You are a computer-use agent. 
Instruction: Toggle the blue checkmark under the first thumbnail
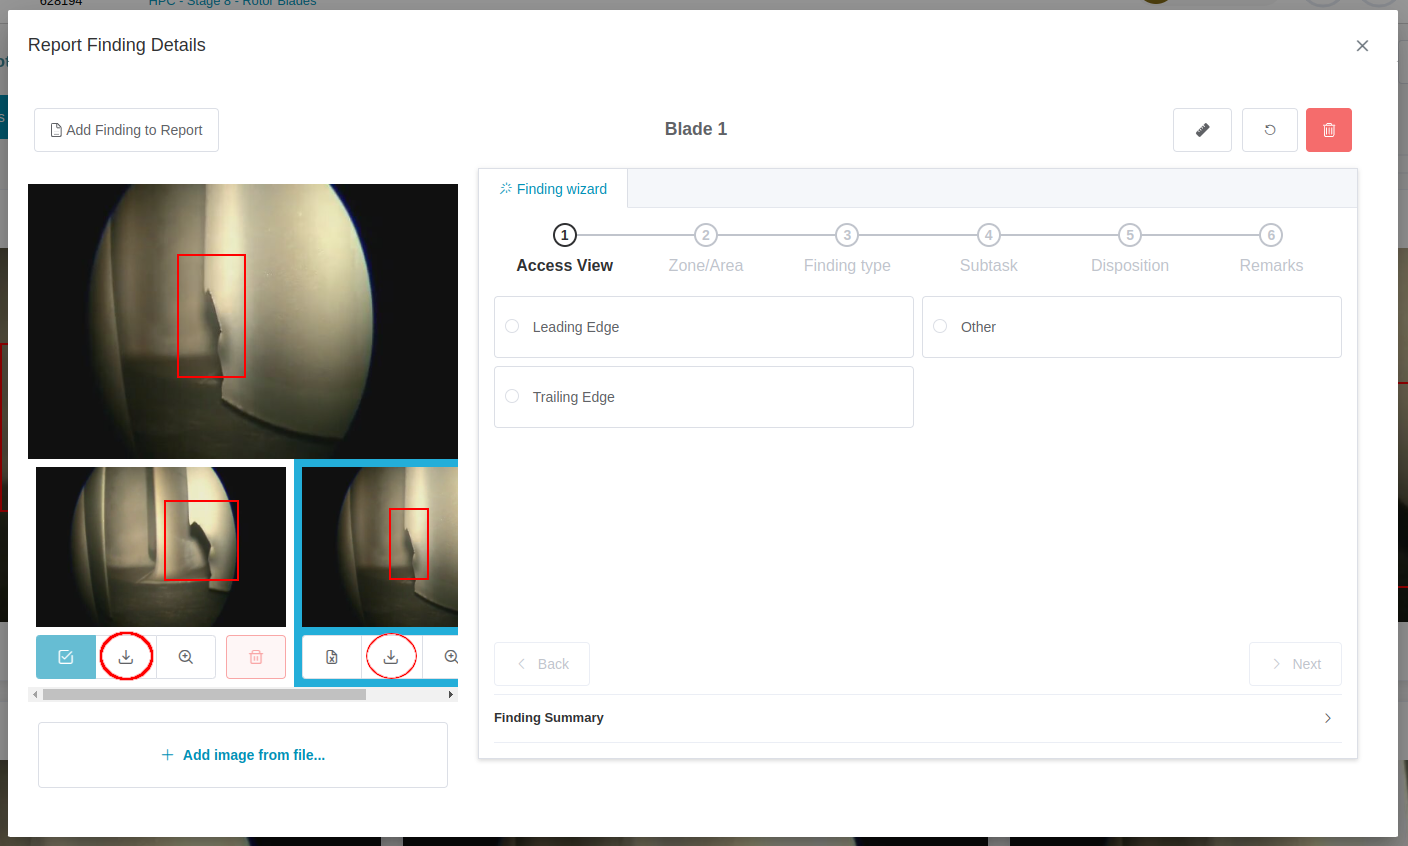coord(66,657)
